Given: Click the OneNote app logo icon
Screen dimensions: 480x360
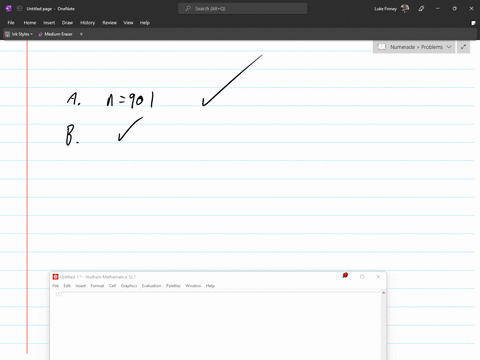Looking at the screenshot, I should (9, 9).
